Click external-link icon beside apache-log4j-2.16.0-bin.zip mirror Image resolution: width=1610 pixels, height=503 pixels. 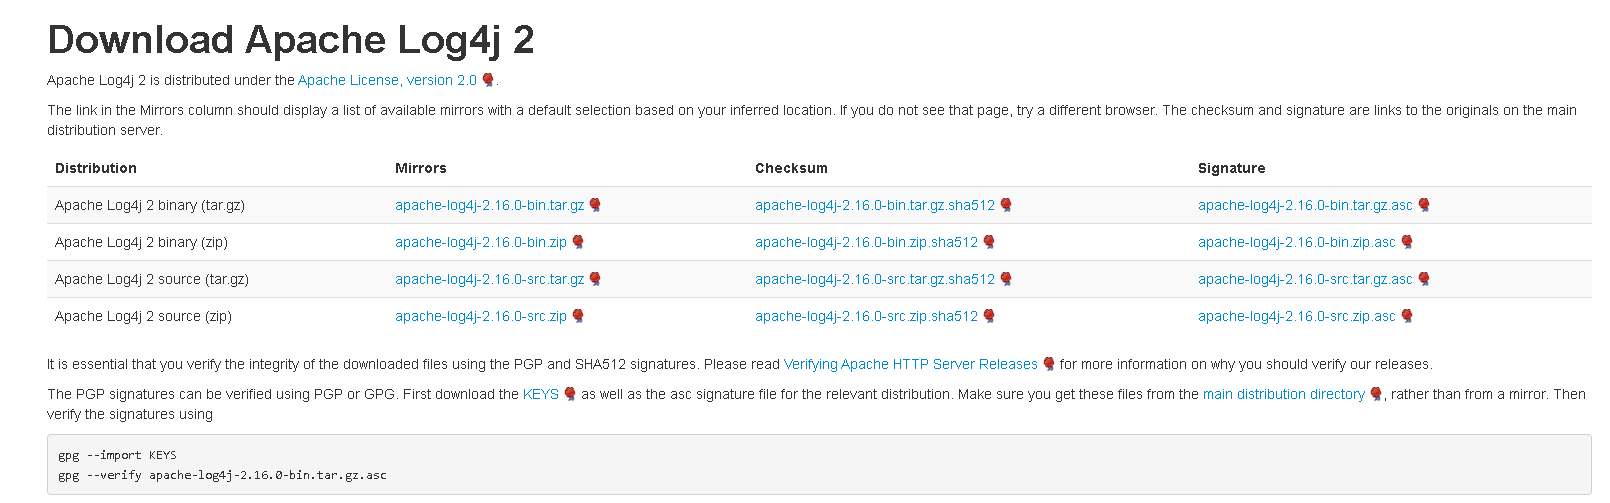578,242
